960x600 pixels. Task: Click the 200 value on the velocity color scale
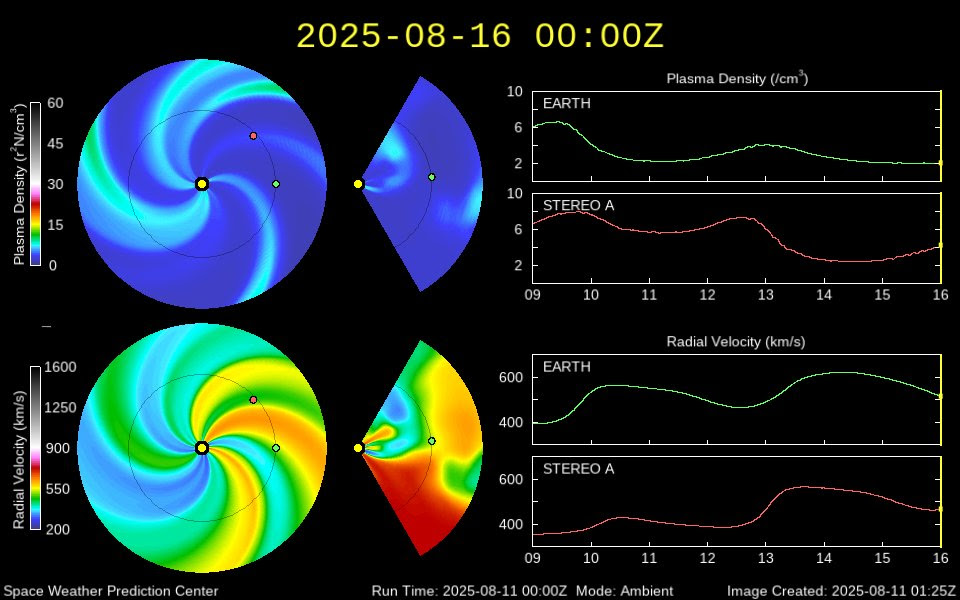58,530
